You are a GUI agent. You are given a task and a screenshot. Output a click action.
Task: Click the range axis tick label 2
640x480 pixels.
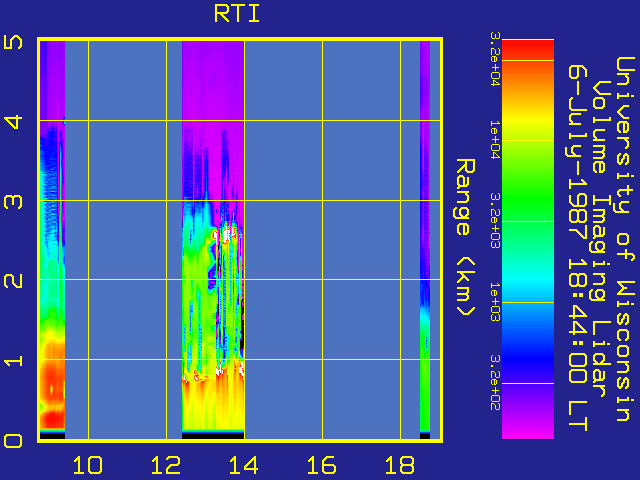point(13,281)
